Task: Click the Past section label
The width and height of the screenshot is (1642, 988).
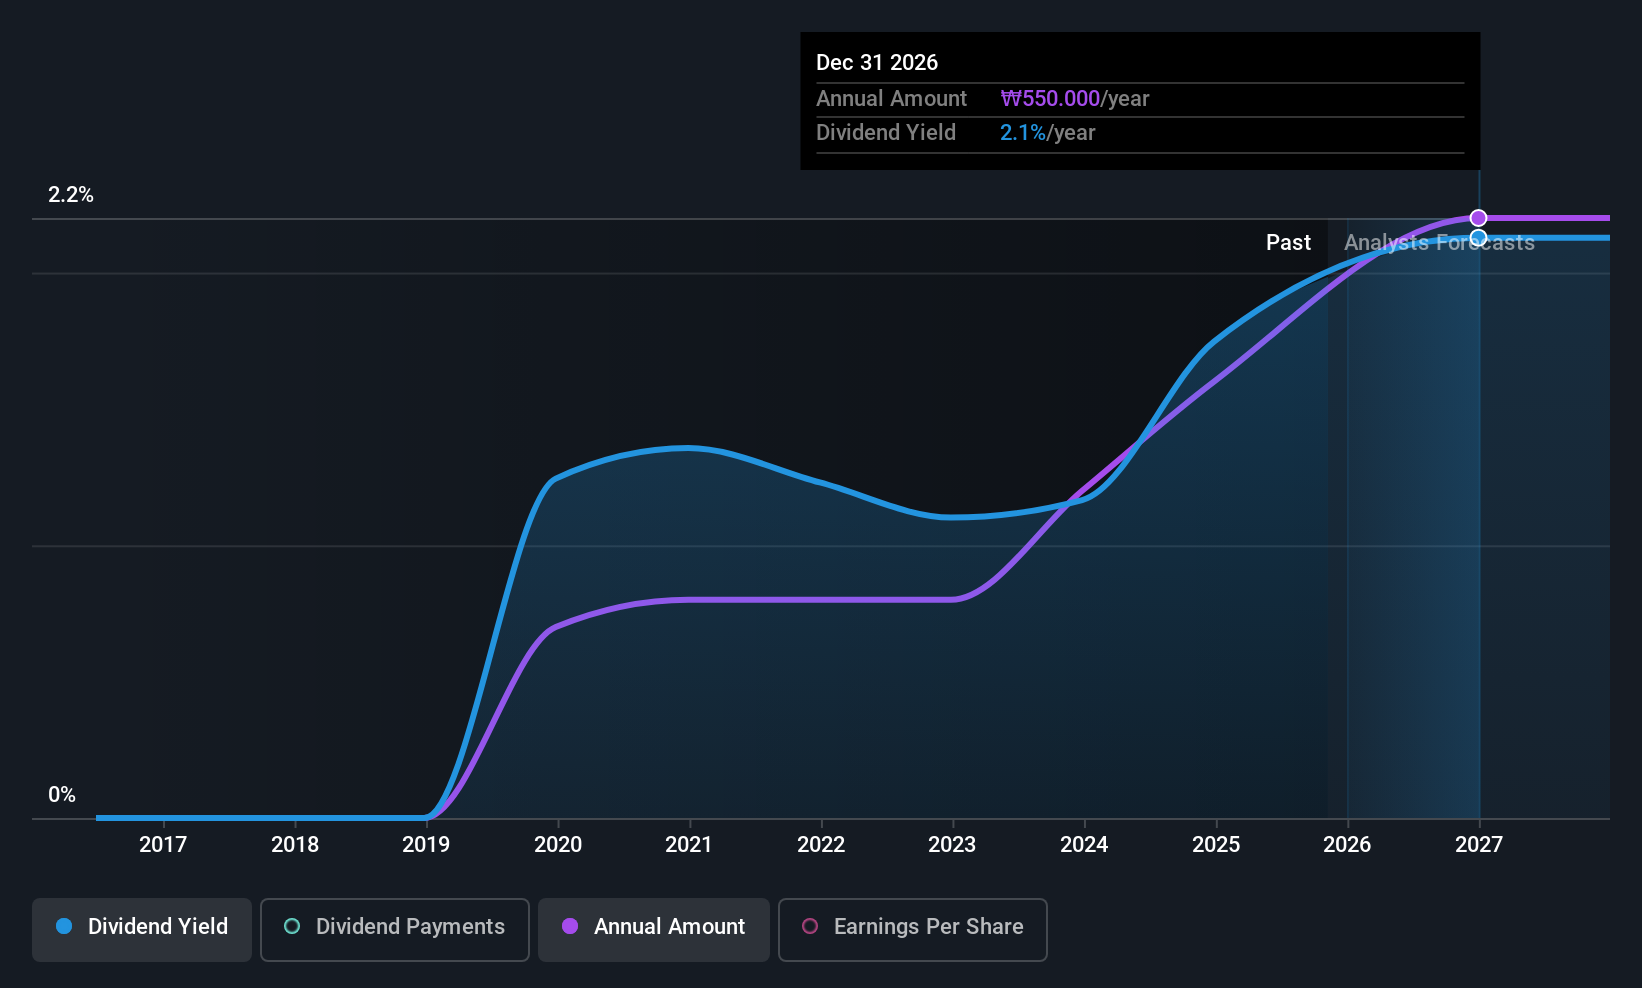Action: (1288, 243)
